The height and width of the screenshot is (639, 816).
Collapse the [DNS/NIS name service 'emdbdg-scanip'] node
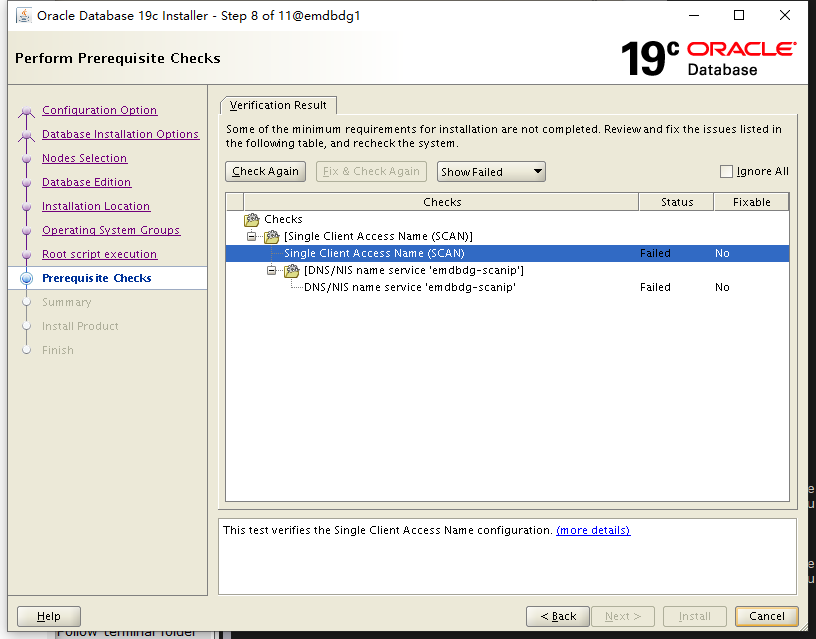click(272, 270)
